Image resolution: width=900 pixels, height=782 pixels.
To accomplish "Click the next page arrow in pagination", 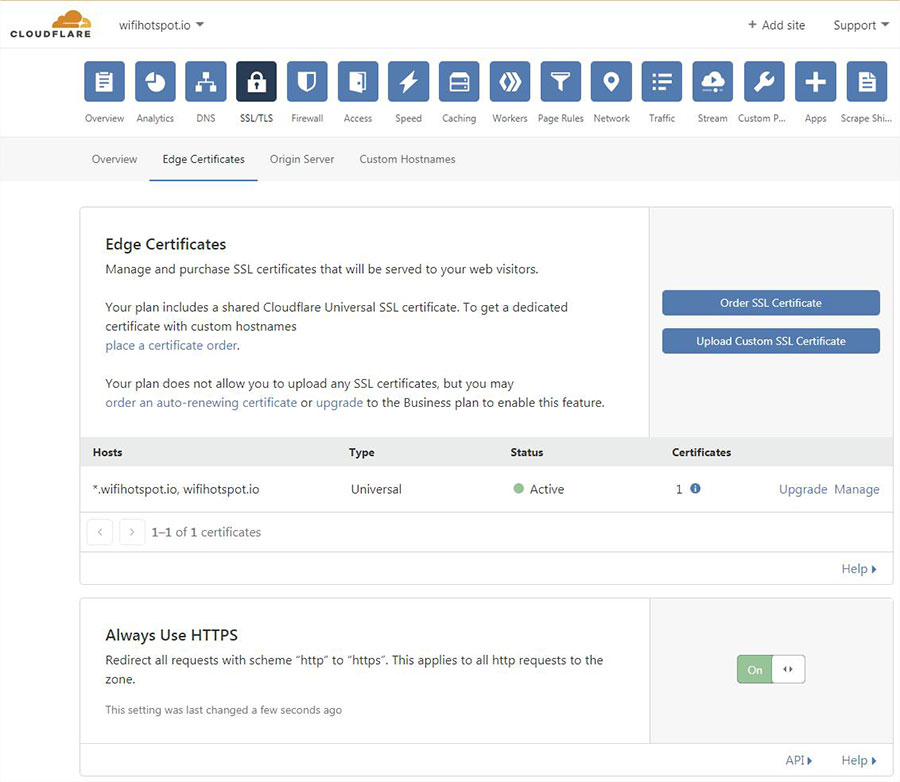I will click(132, 532).
